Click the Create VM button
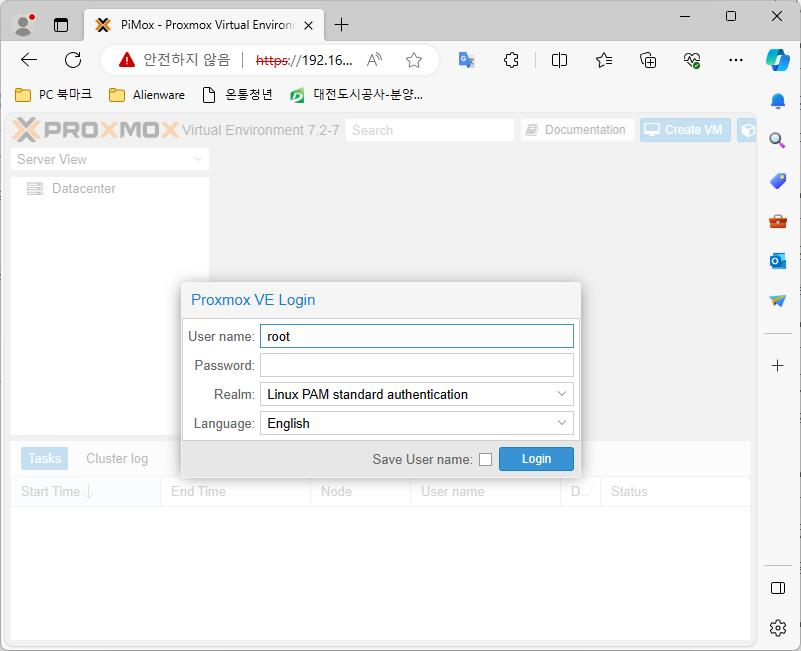 click(x=685, y=130)
